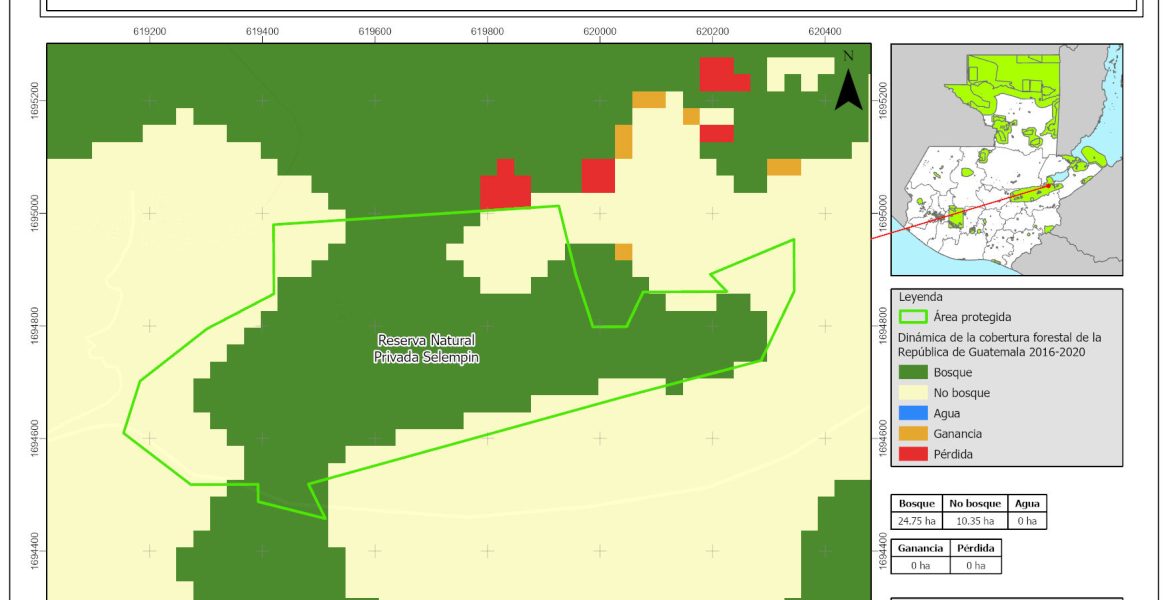
Task: Select the blue Agua legend swatch
Action: (x=911, y=414)
